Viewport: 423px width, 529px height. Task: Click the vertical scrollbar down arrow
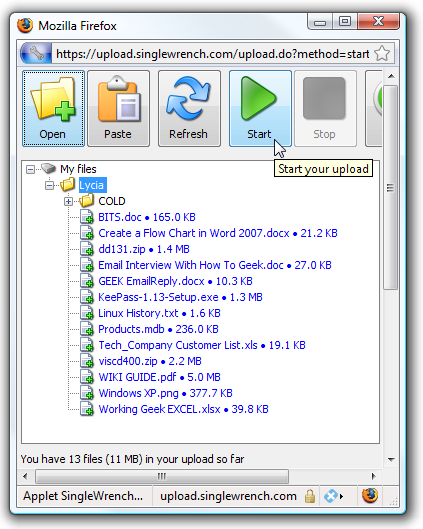[391, 459]
